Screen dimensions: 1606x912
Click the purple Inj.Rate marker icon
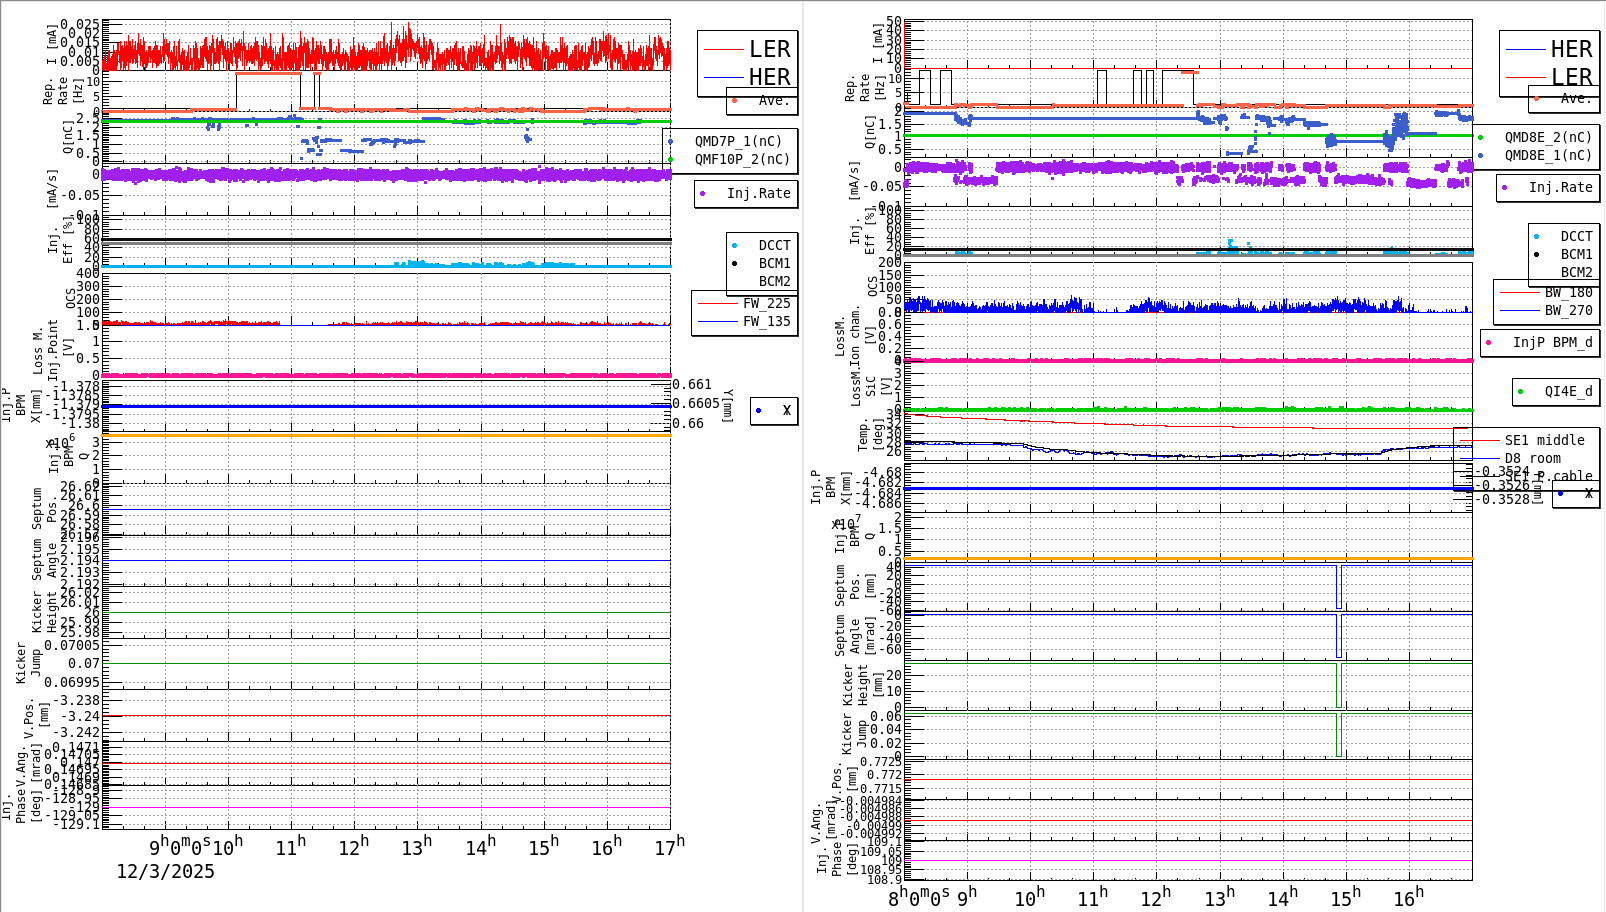pos(704,194)
